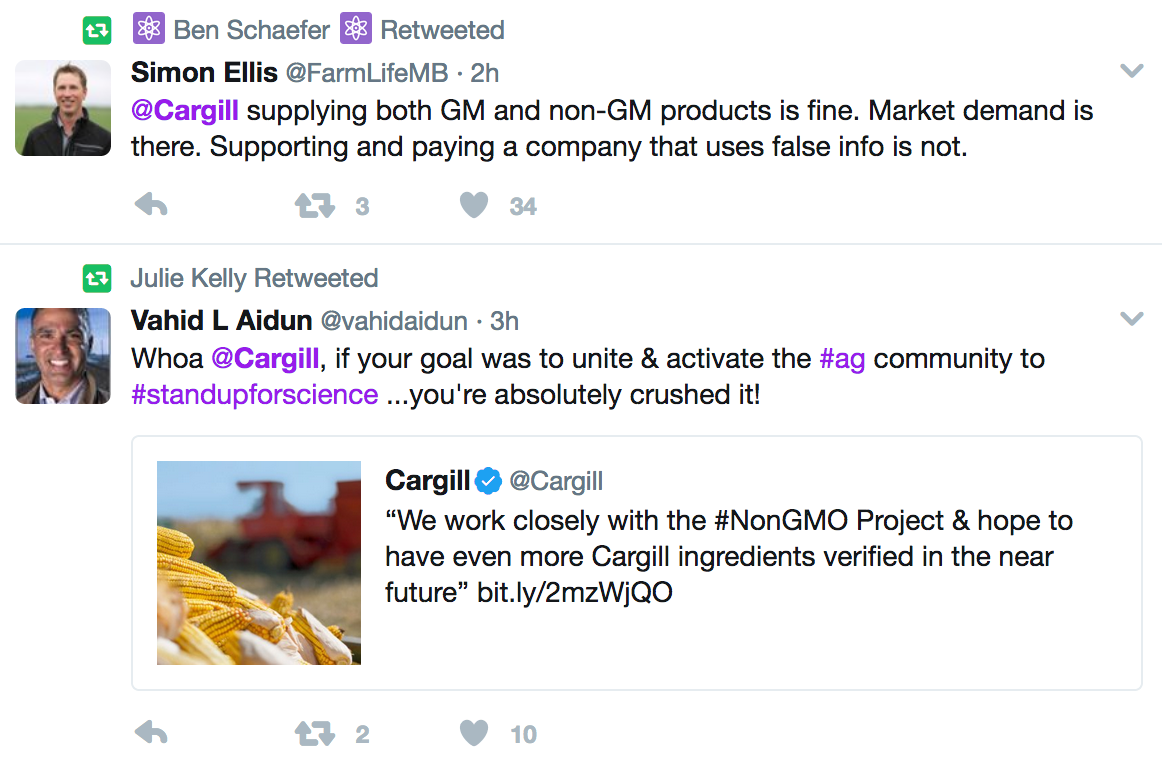
Task: Reply to Vahid L Aidun's tweet
Action: tap(151, 734)
